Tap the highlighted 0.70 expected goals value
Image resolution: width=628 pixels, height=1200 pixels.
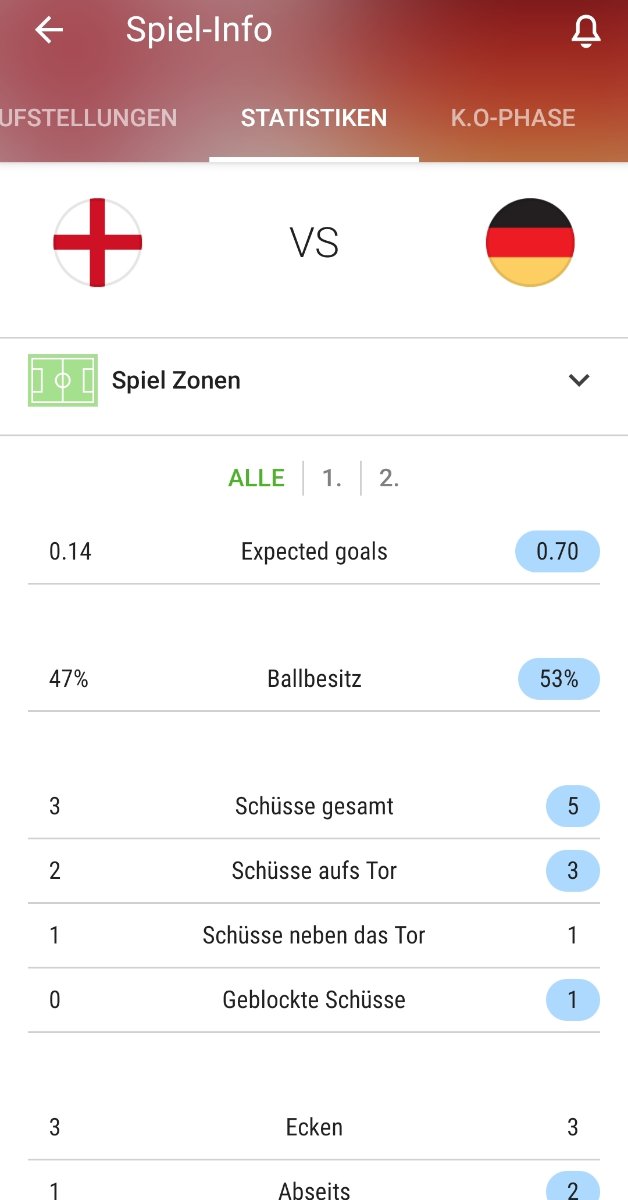pos(557,551)
